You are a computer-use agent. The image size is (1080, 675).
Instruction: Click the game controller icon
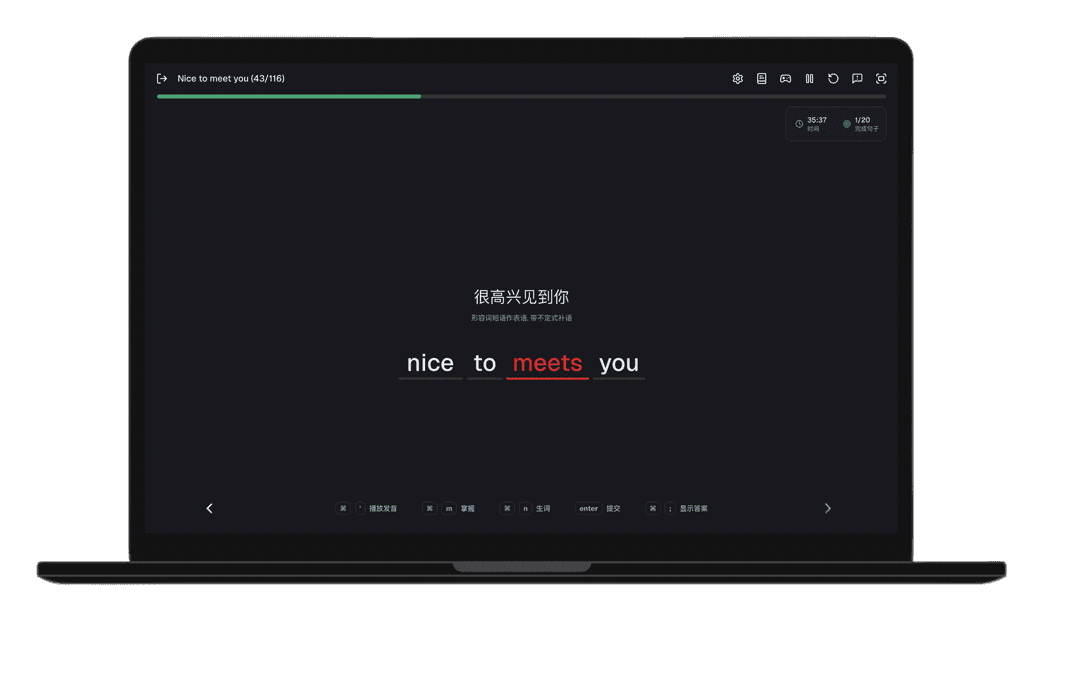click(x=785, y=79)
